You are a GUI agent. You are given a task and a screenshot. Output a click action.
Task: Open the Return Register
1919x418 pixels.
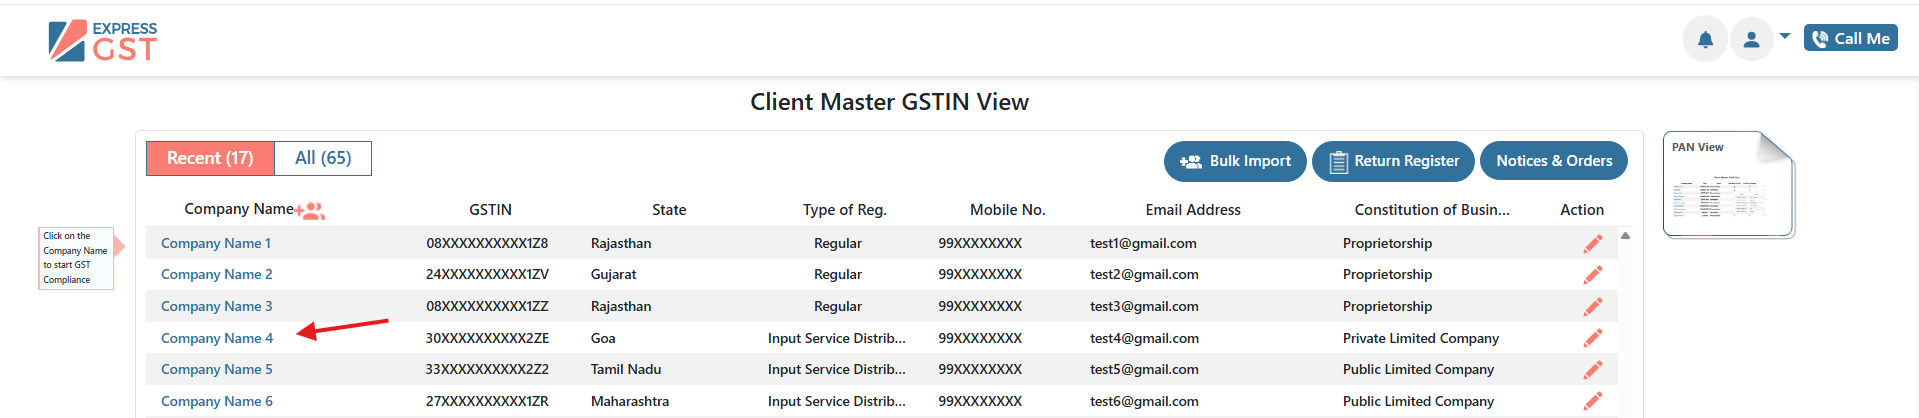click(1393, 161)
